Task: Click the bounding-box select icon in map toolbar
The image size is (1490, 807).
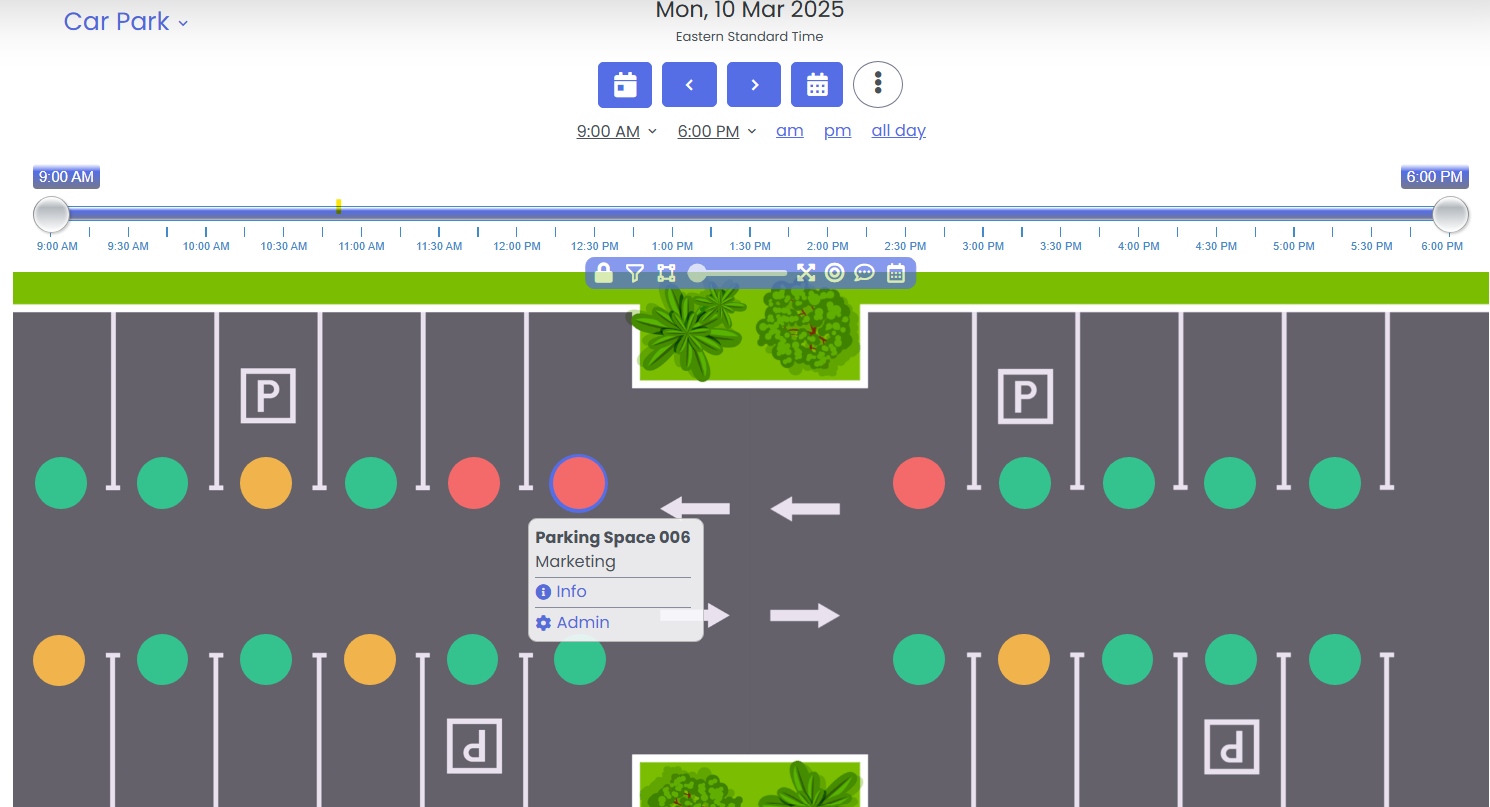Action: pos(666,273)
